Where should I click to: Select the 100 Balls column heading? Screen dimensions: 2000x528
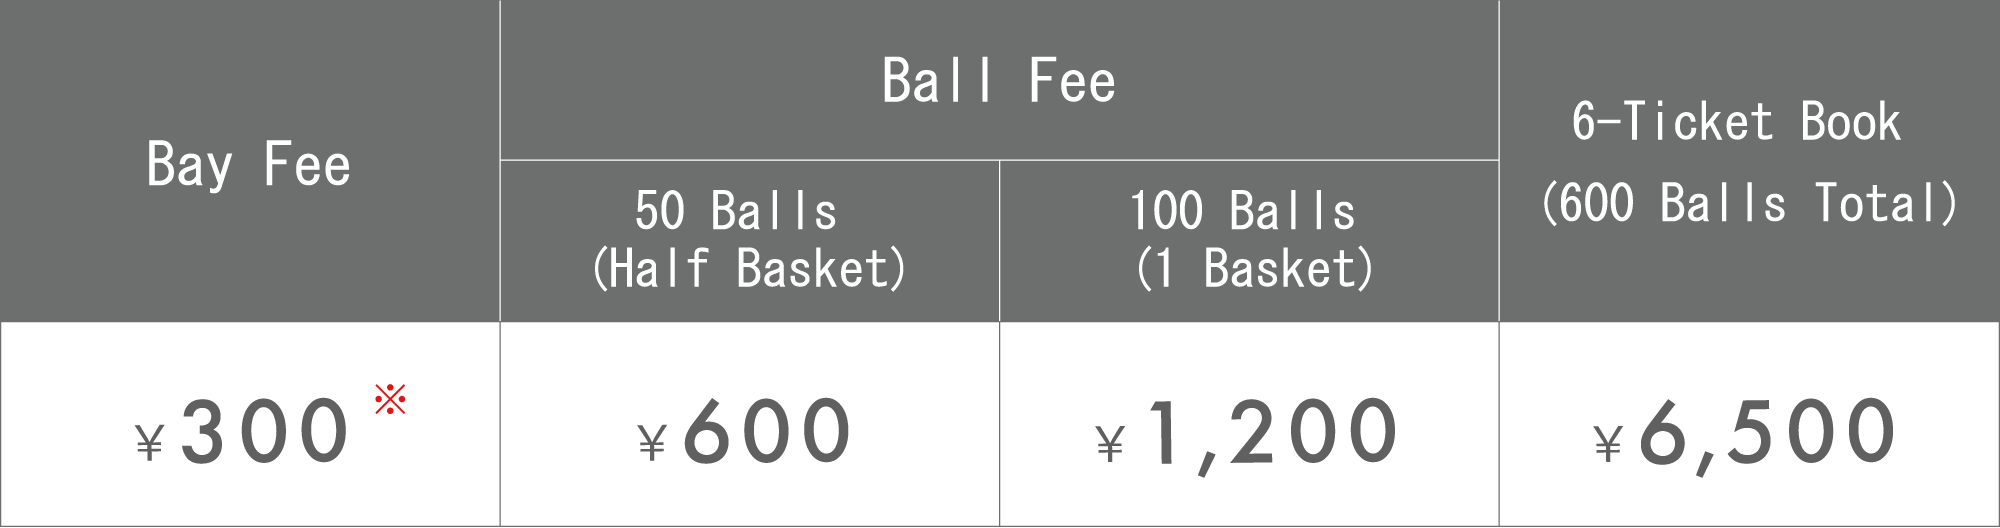coord(1243,211)
